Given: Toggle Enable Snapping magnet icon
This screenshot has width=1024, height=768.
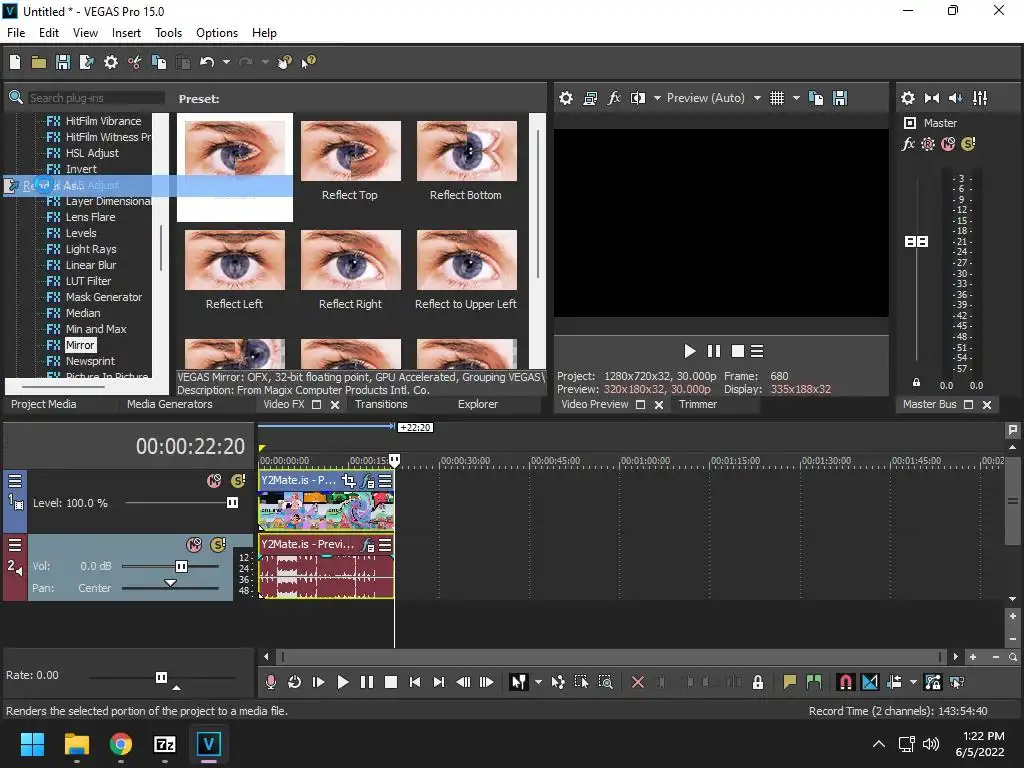Looking at the screenshot, I should point(846,682).
